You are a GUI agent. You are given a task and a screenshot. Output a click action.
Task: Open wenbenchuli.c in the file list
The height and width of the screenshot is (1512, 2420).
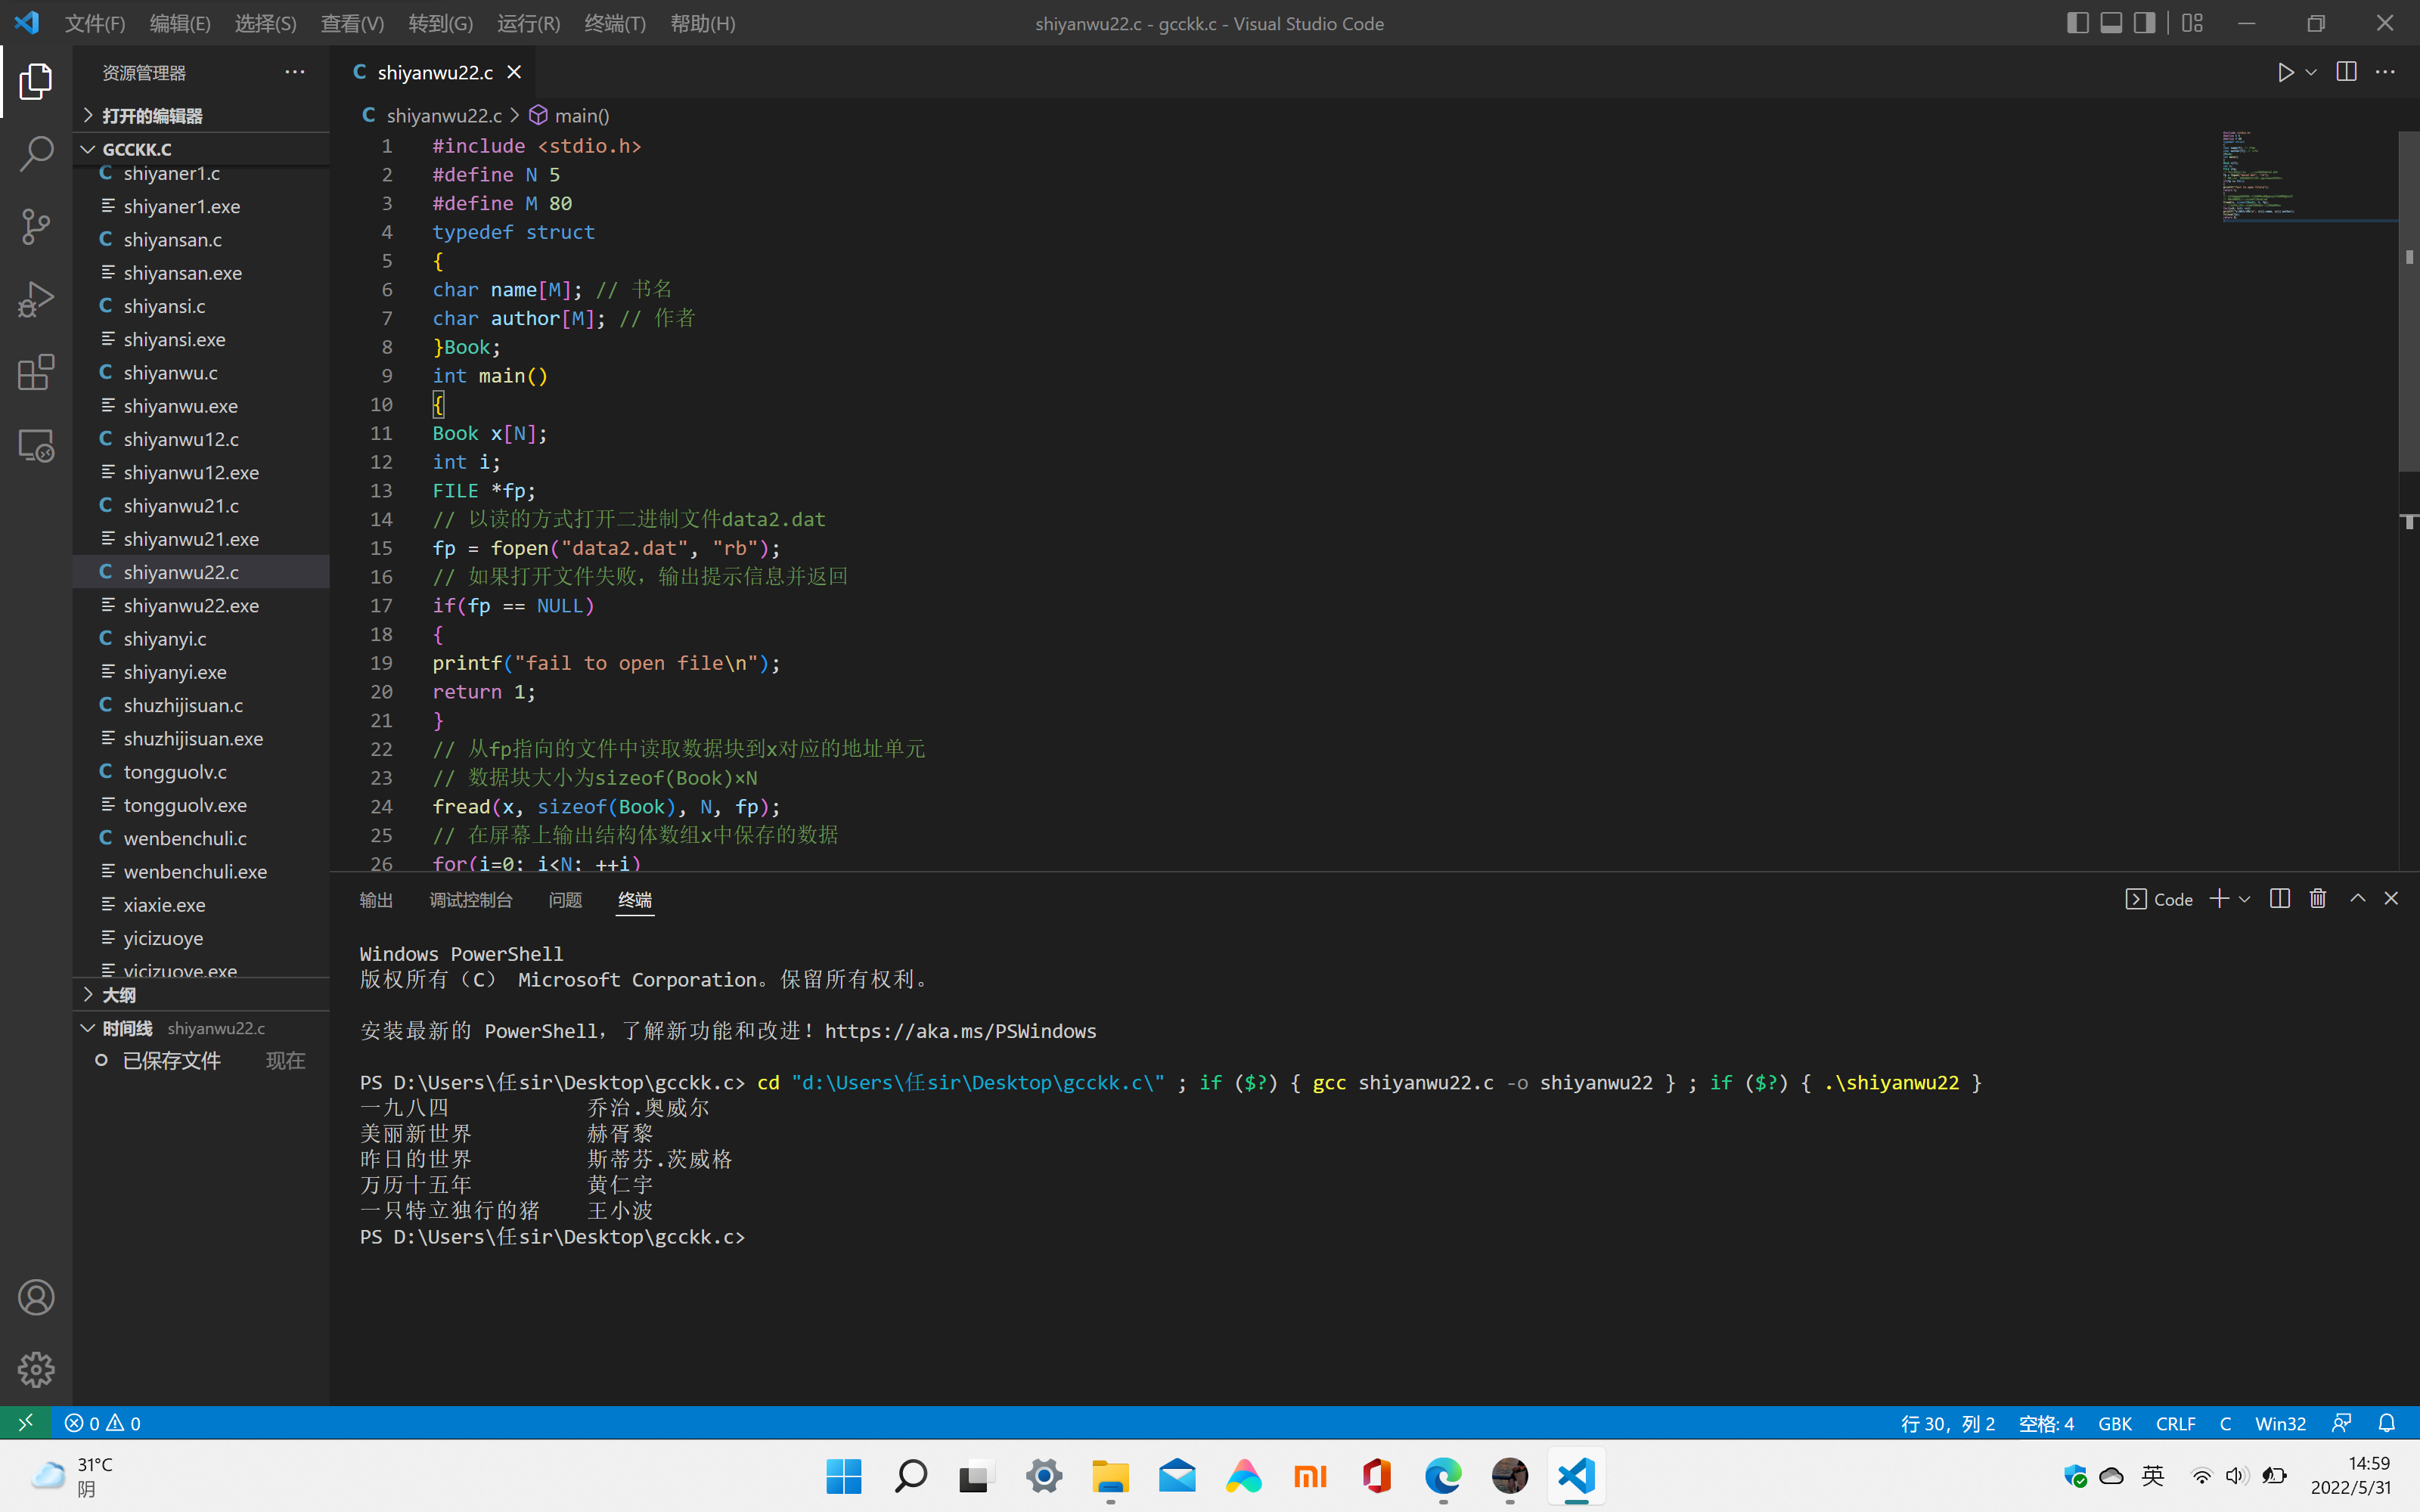pos(201,838)
